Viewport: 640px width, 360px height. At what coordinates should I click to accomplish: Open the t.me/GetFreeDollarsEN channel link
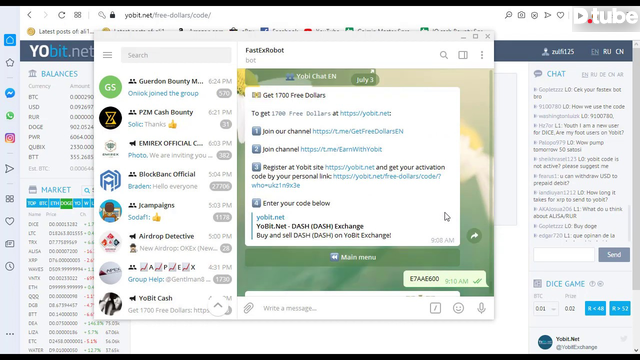click(x=358, y=131)
